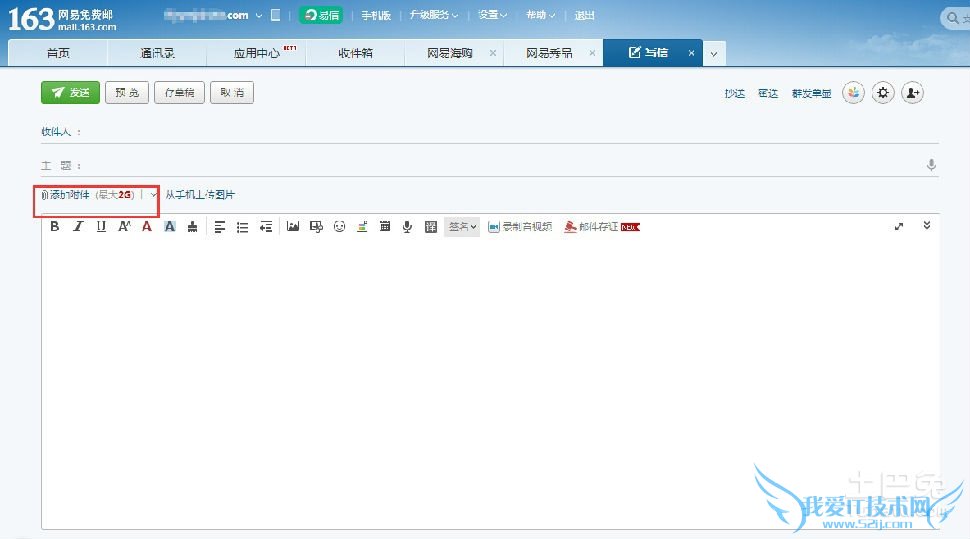Click the search magnifier icon
This screenshot has width=970, height=539.
click(x=953, y=18)
